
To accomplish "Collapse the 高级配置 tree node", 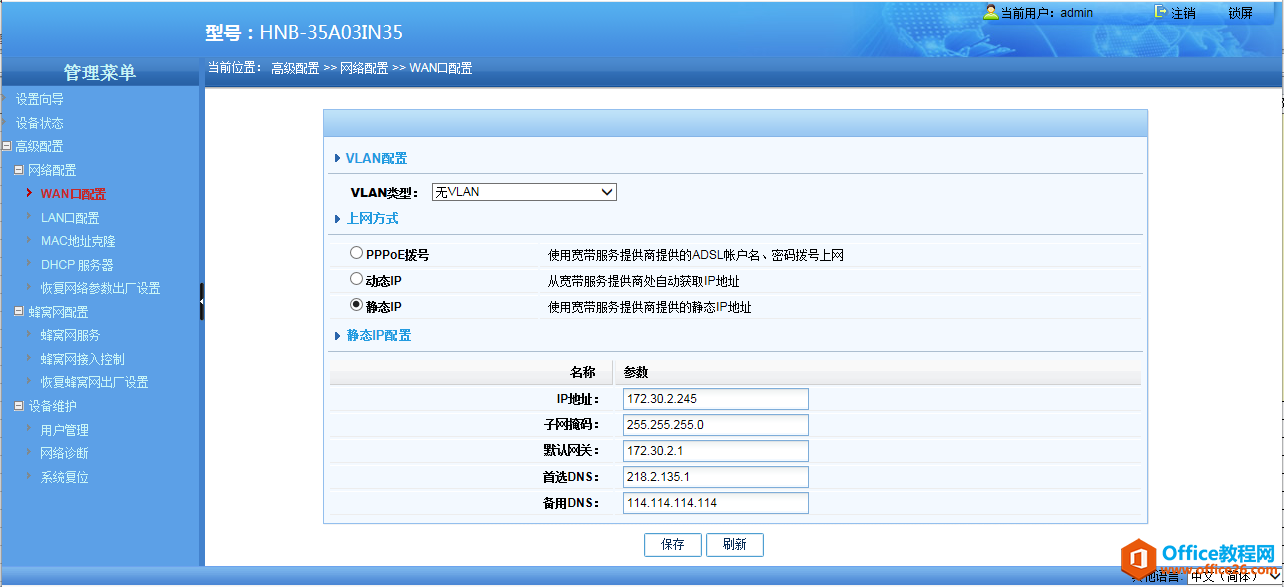I will tap(7, 147).
